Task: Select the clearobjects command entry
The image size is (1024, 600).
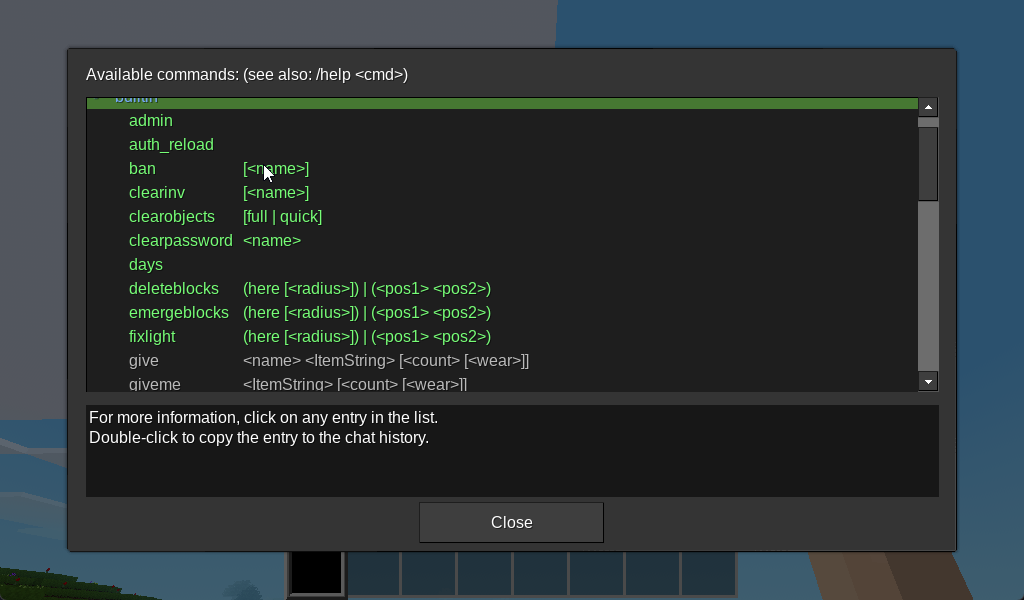Action: coord(502,217)
